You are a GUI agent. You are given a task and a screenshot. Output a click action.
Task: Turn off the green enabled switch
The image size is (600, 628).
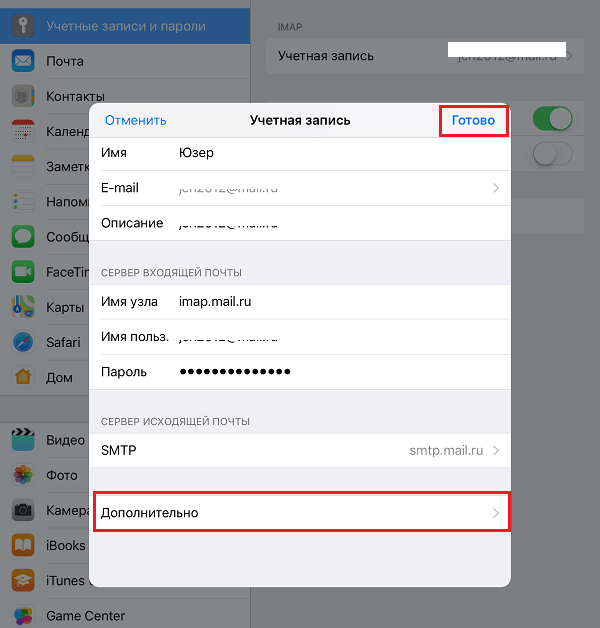pos(552,119)
